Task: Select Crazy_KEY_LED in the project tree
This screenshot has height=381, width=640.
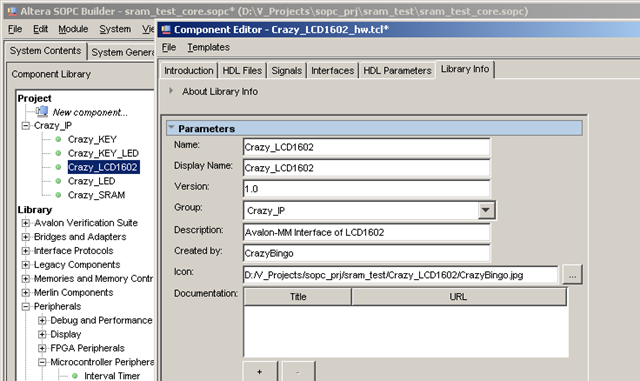Action: coord(103,154)
